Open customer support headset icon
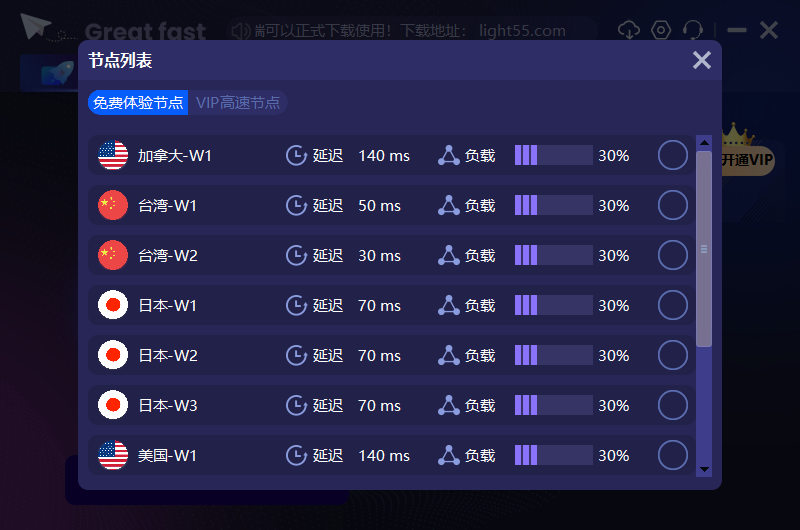Image resolution: width=800 pixels, height=530 pixels. [692, 30]
